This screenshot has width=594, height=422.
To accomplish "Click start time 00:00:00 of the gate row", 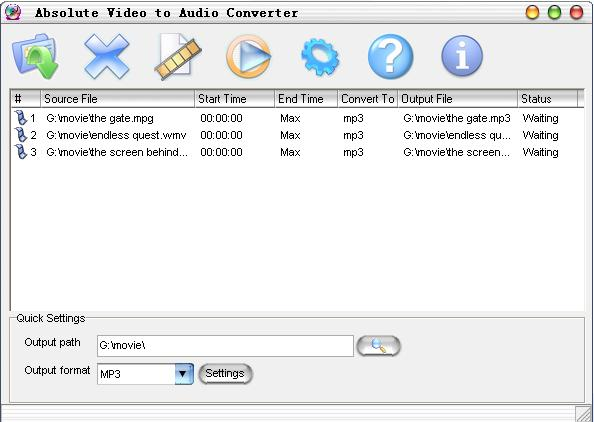I will (x=221, y=118).
